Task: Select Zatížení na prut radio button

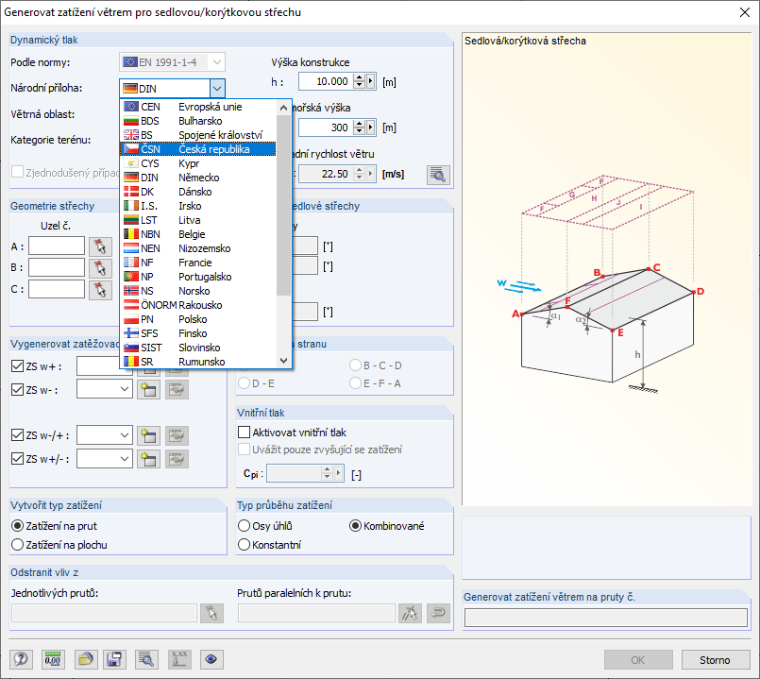Action: click(x=17, y=526)
